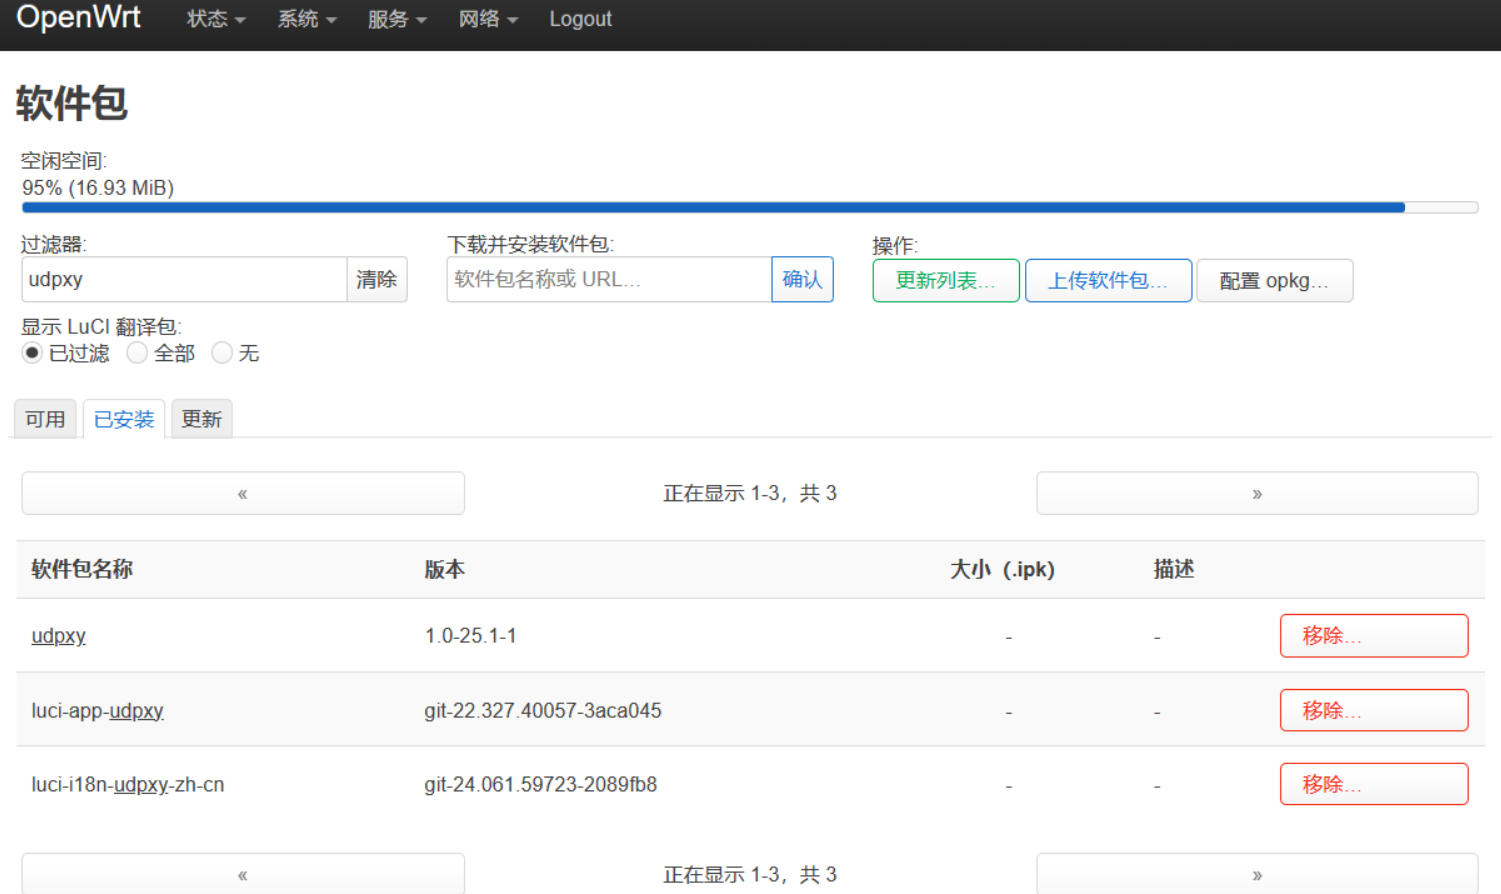Open the 状态 dropdown menu
This screenshot has width=1501, height=894.
click(216, 19)
